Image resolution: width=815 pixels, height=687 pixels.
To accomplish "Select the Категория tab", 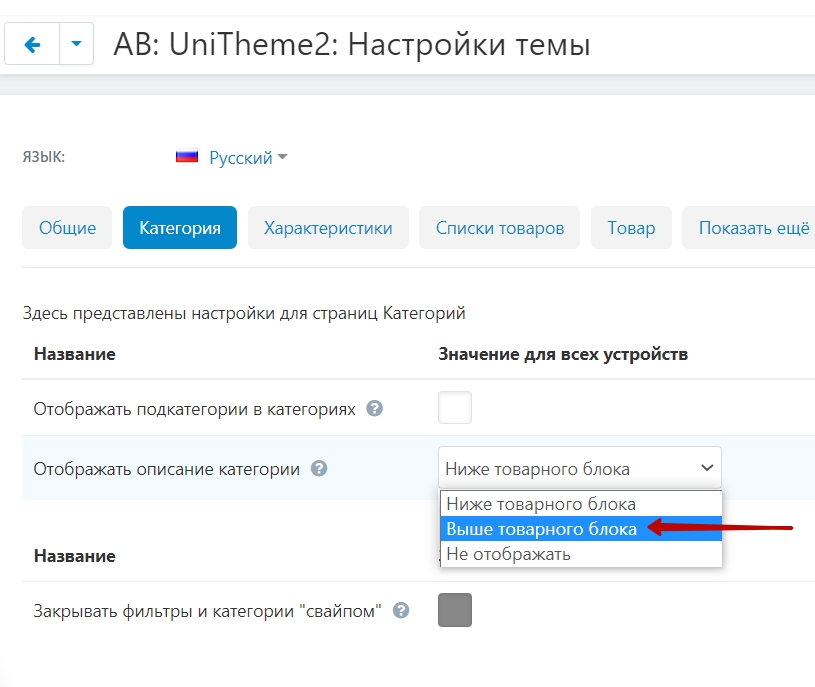I will [x=180, y=228].
